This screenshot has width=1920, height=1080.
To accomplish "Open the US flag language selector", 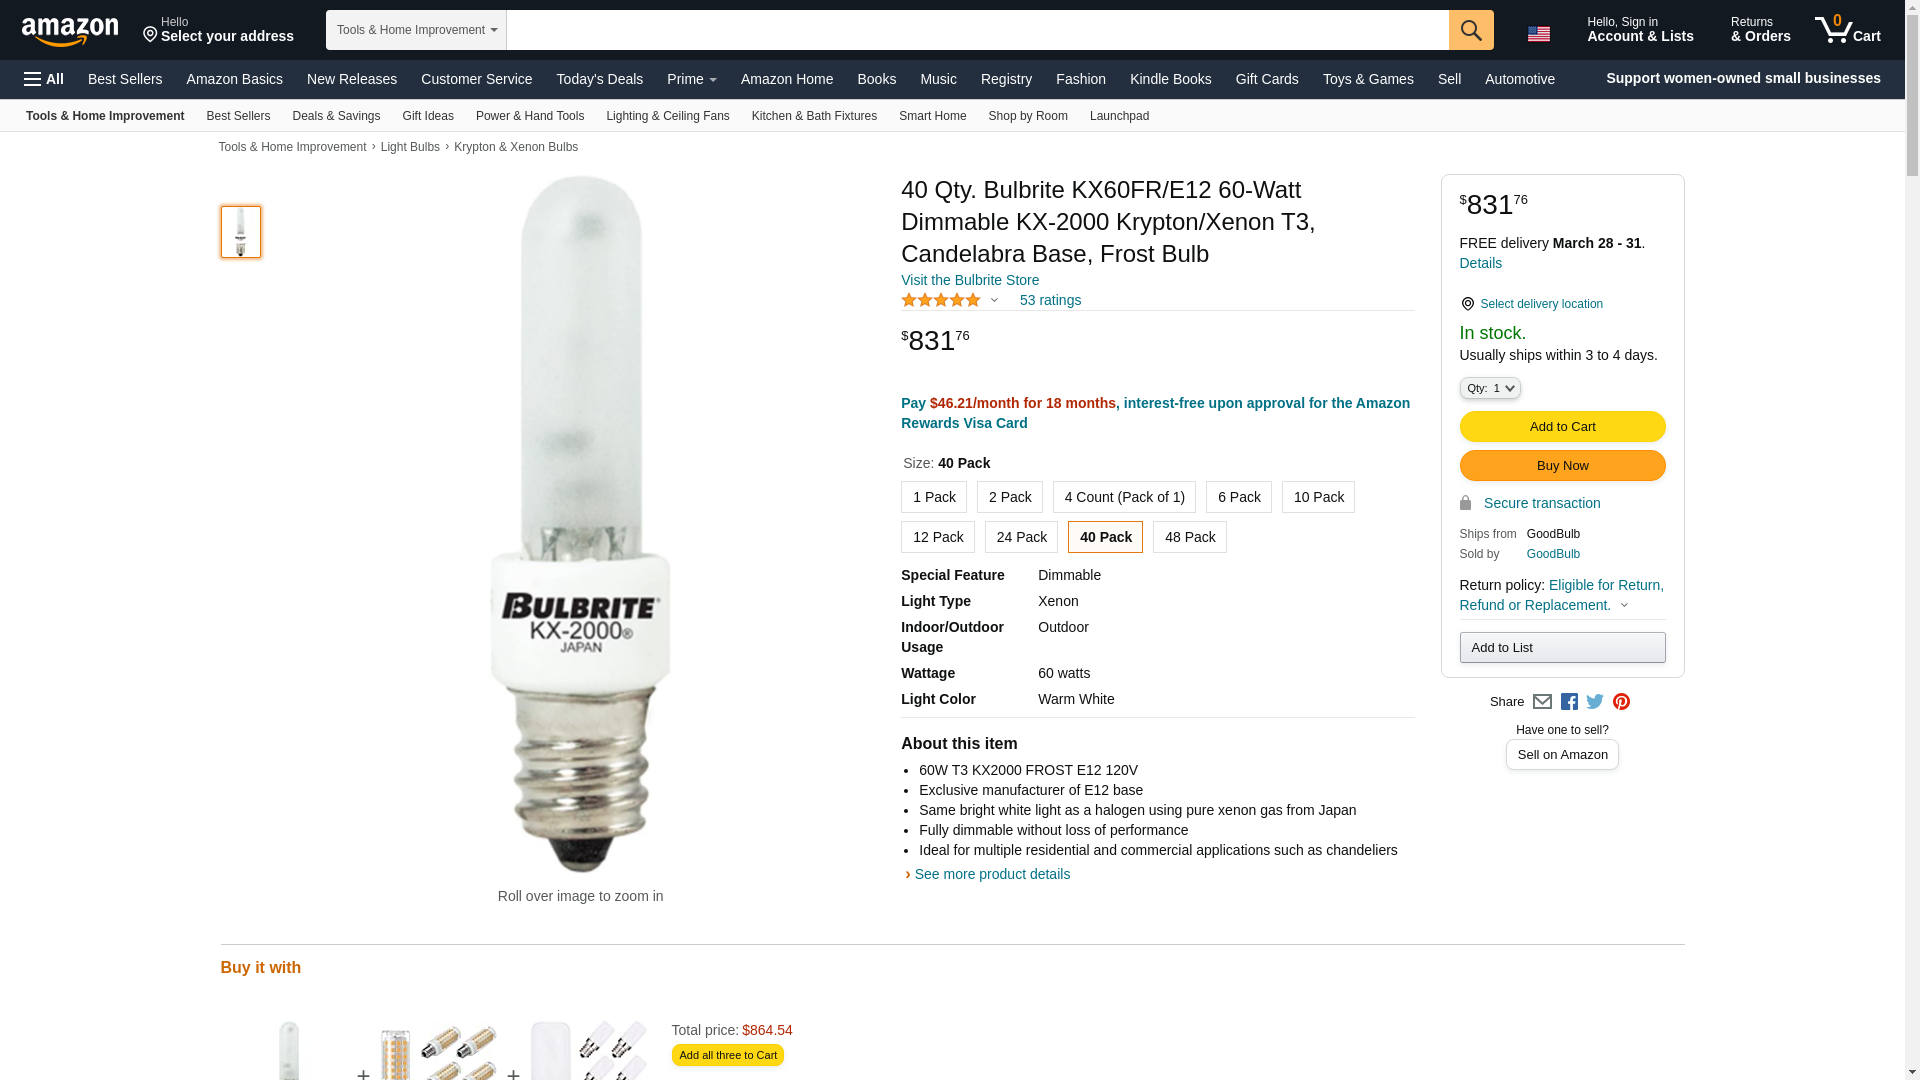I will pos(1538,34).
